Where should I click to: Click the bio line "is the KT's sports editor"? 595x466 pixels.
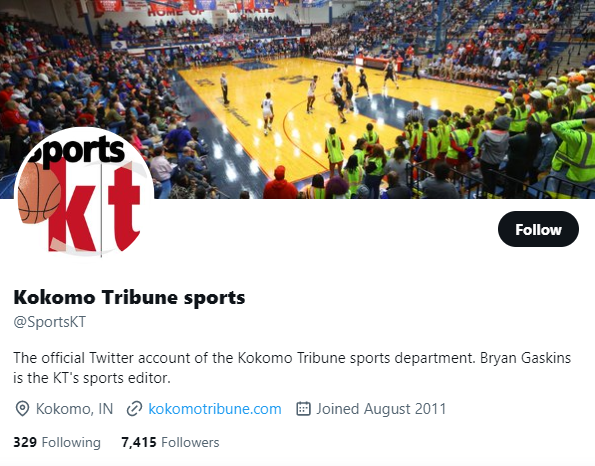92,378
